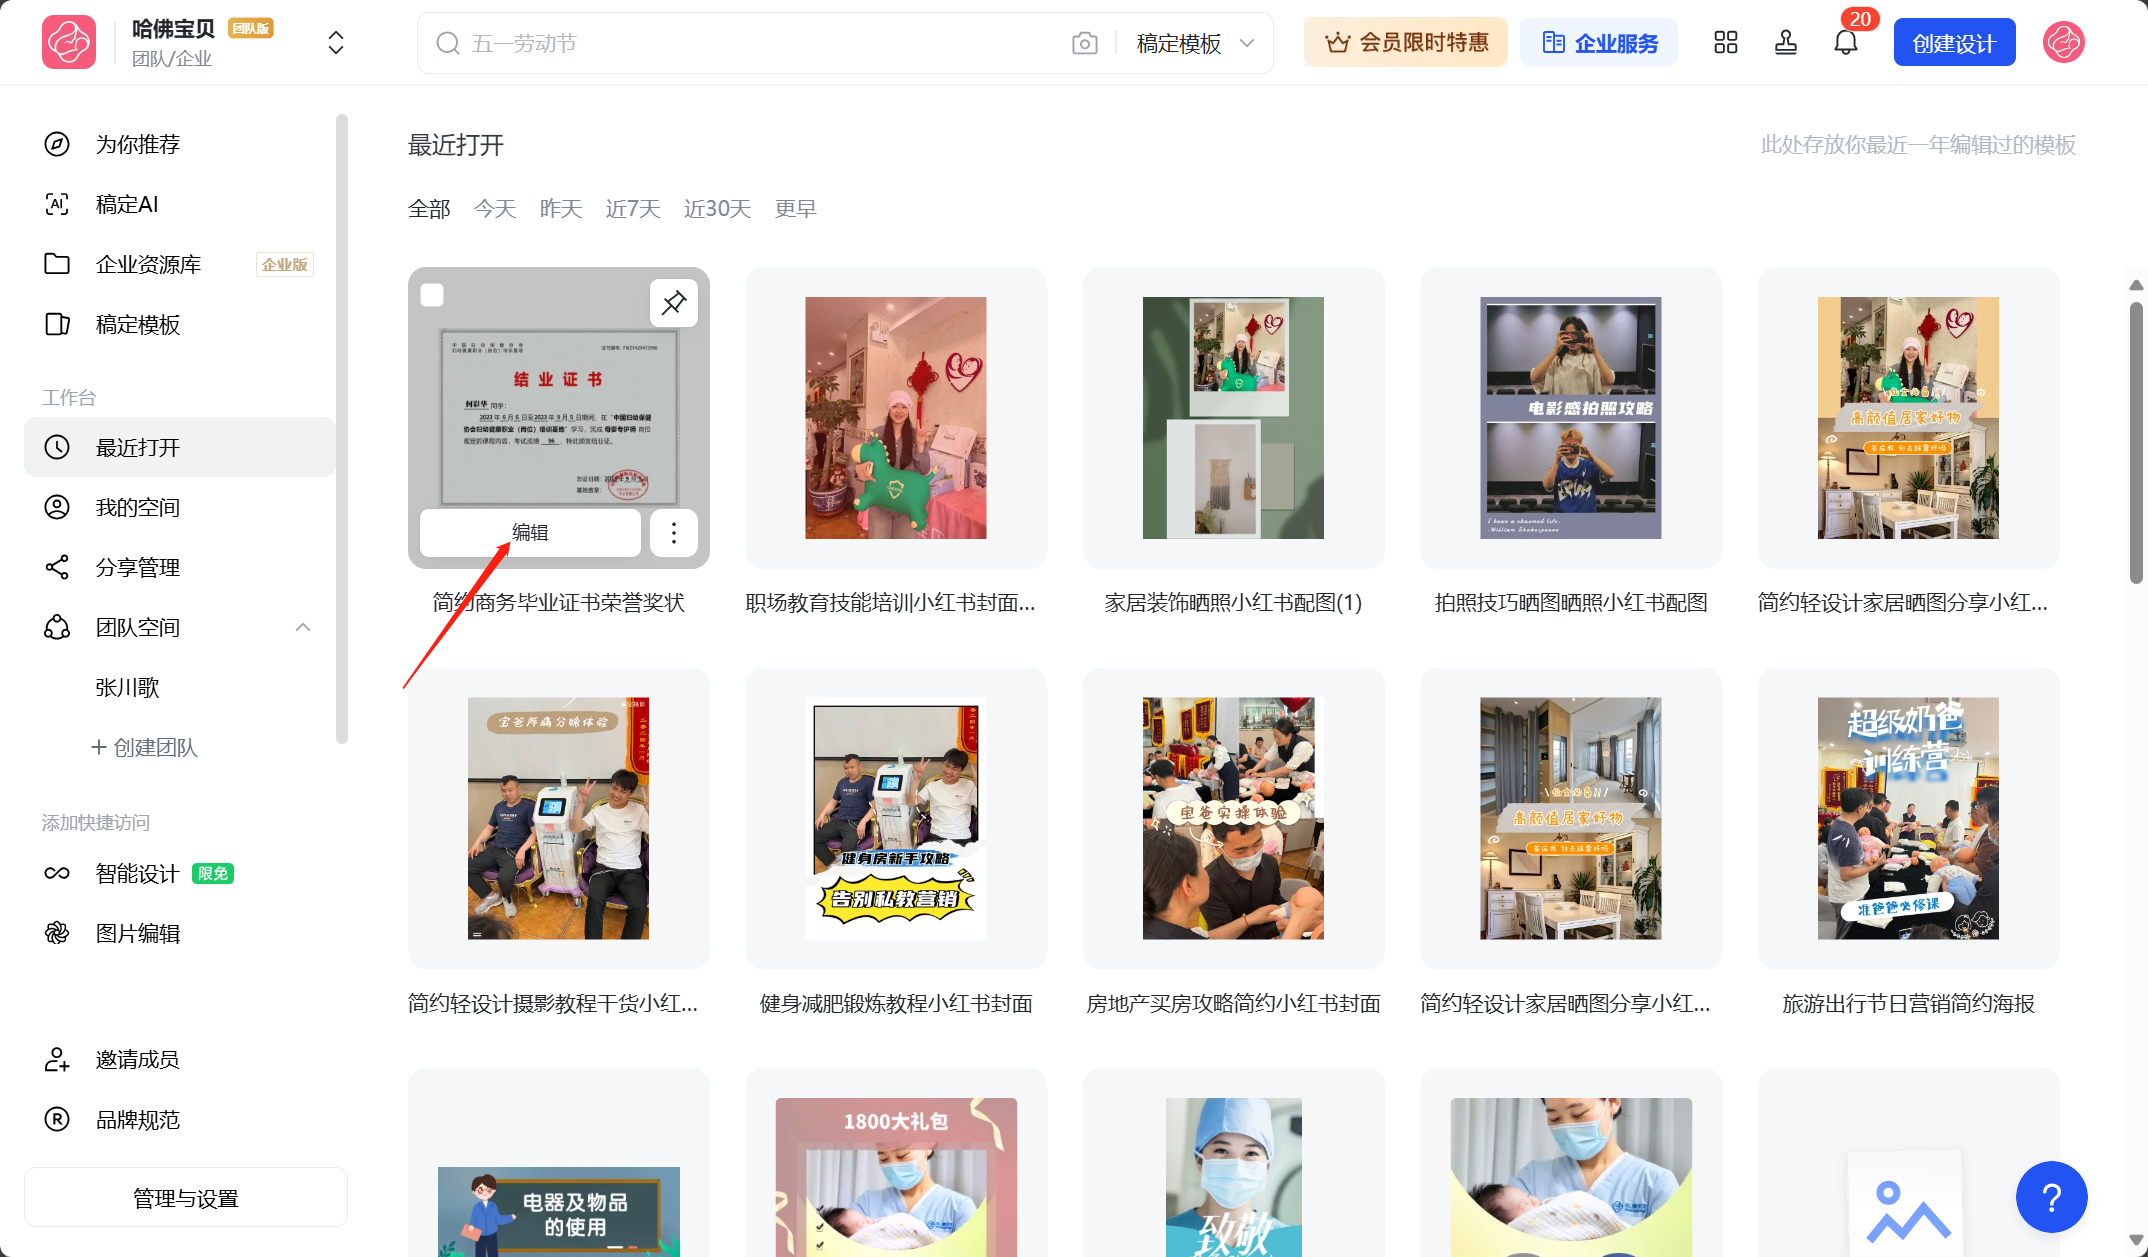2148x1257 pixels.
Task: Click the 团队版 badge beside 哈佛宝贝
Action: 251,28
